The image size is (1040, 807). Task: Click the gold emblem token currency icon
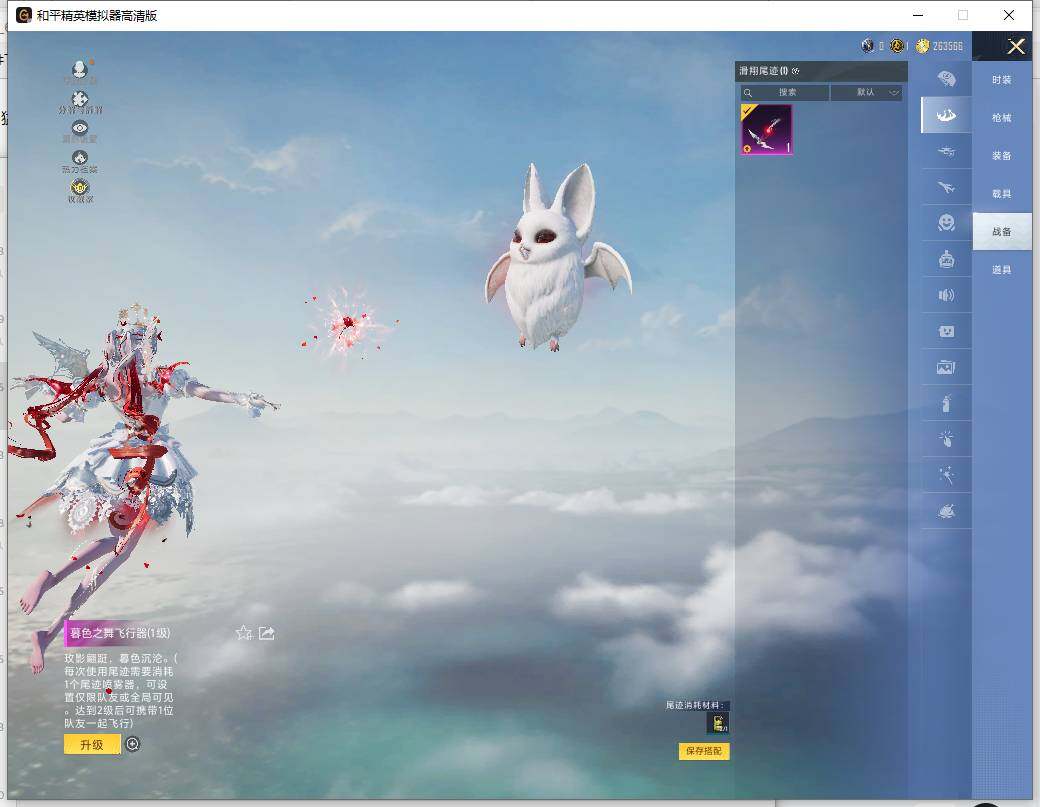tap(897, 45)
